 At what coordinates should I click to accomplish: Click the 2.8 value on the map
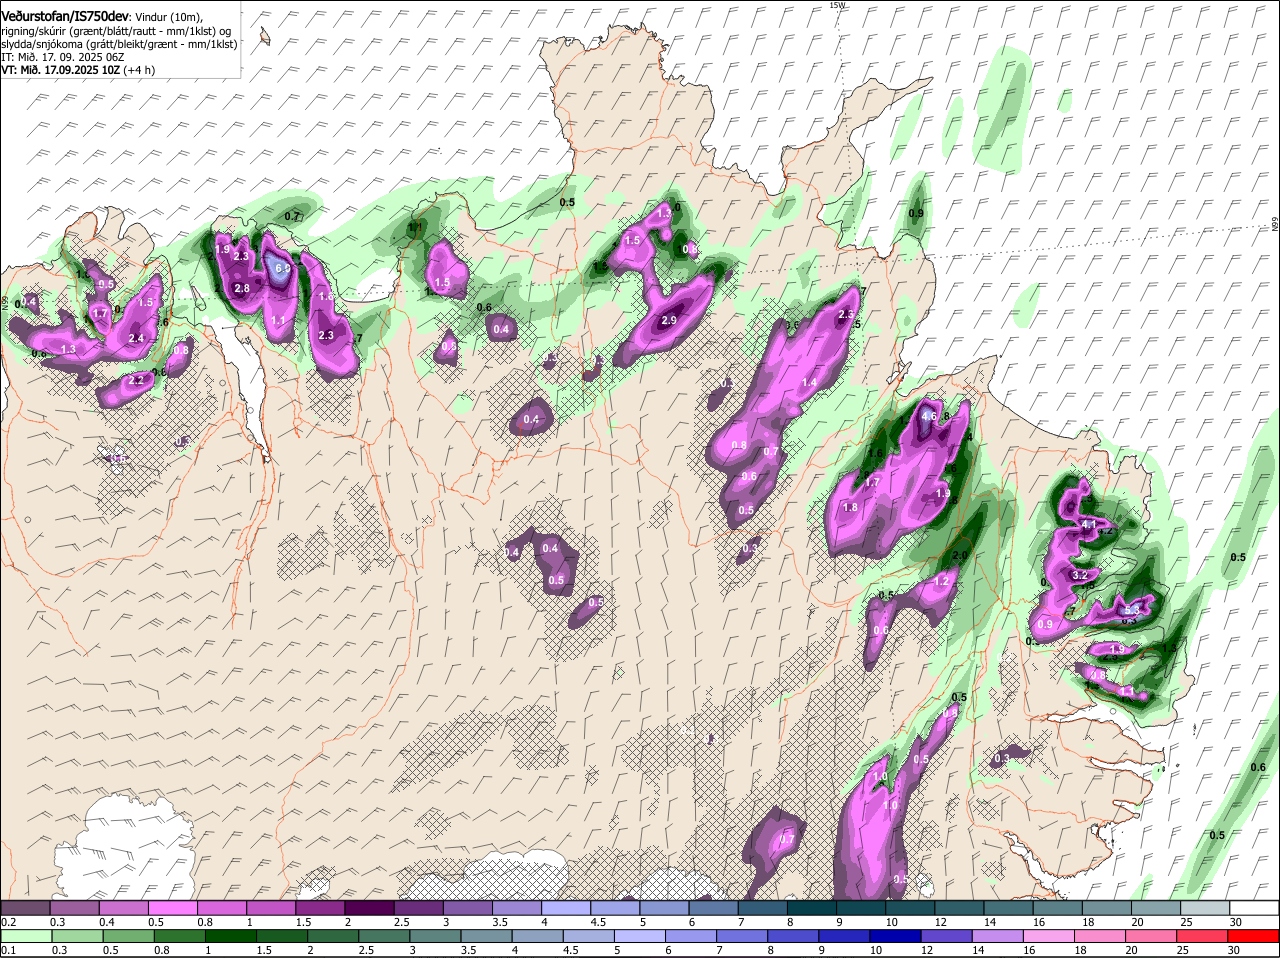tap(241, 288)
